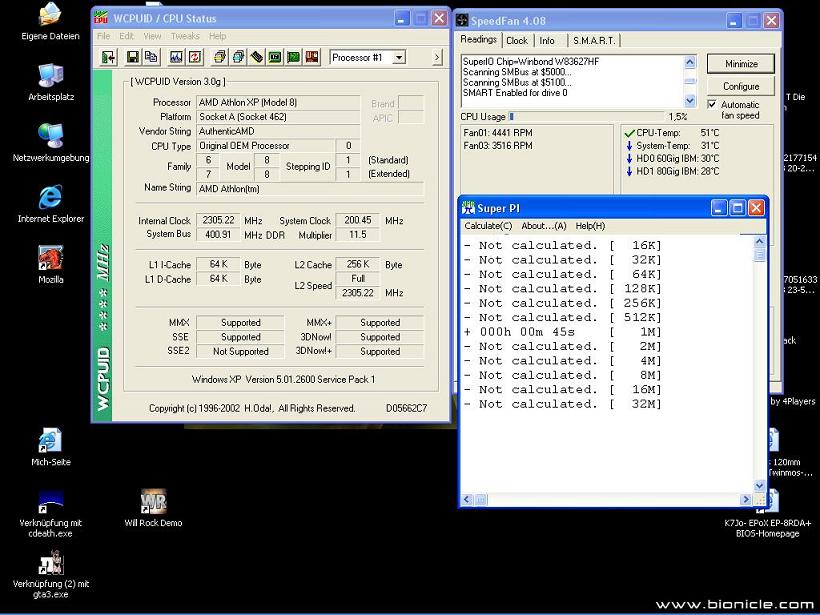Viewport: 820px width, 615px height.
Task: Open the Tweaks menu in WCPUID
Action: point(185,36)
